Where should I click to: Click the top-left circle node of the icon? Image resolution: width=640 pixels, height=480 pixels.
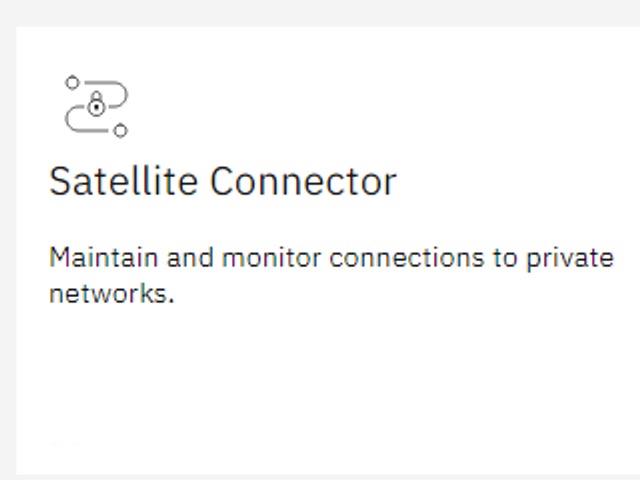(x=72, y=82)
